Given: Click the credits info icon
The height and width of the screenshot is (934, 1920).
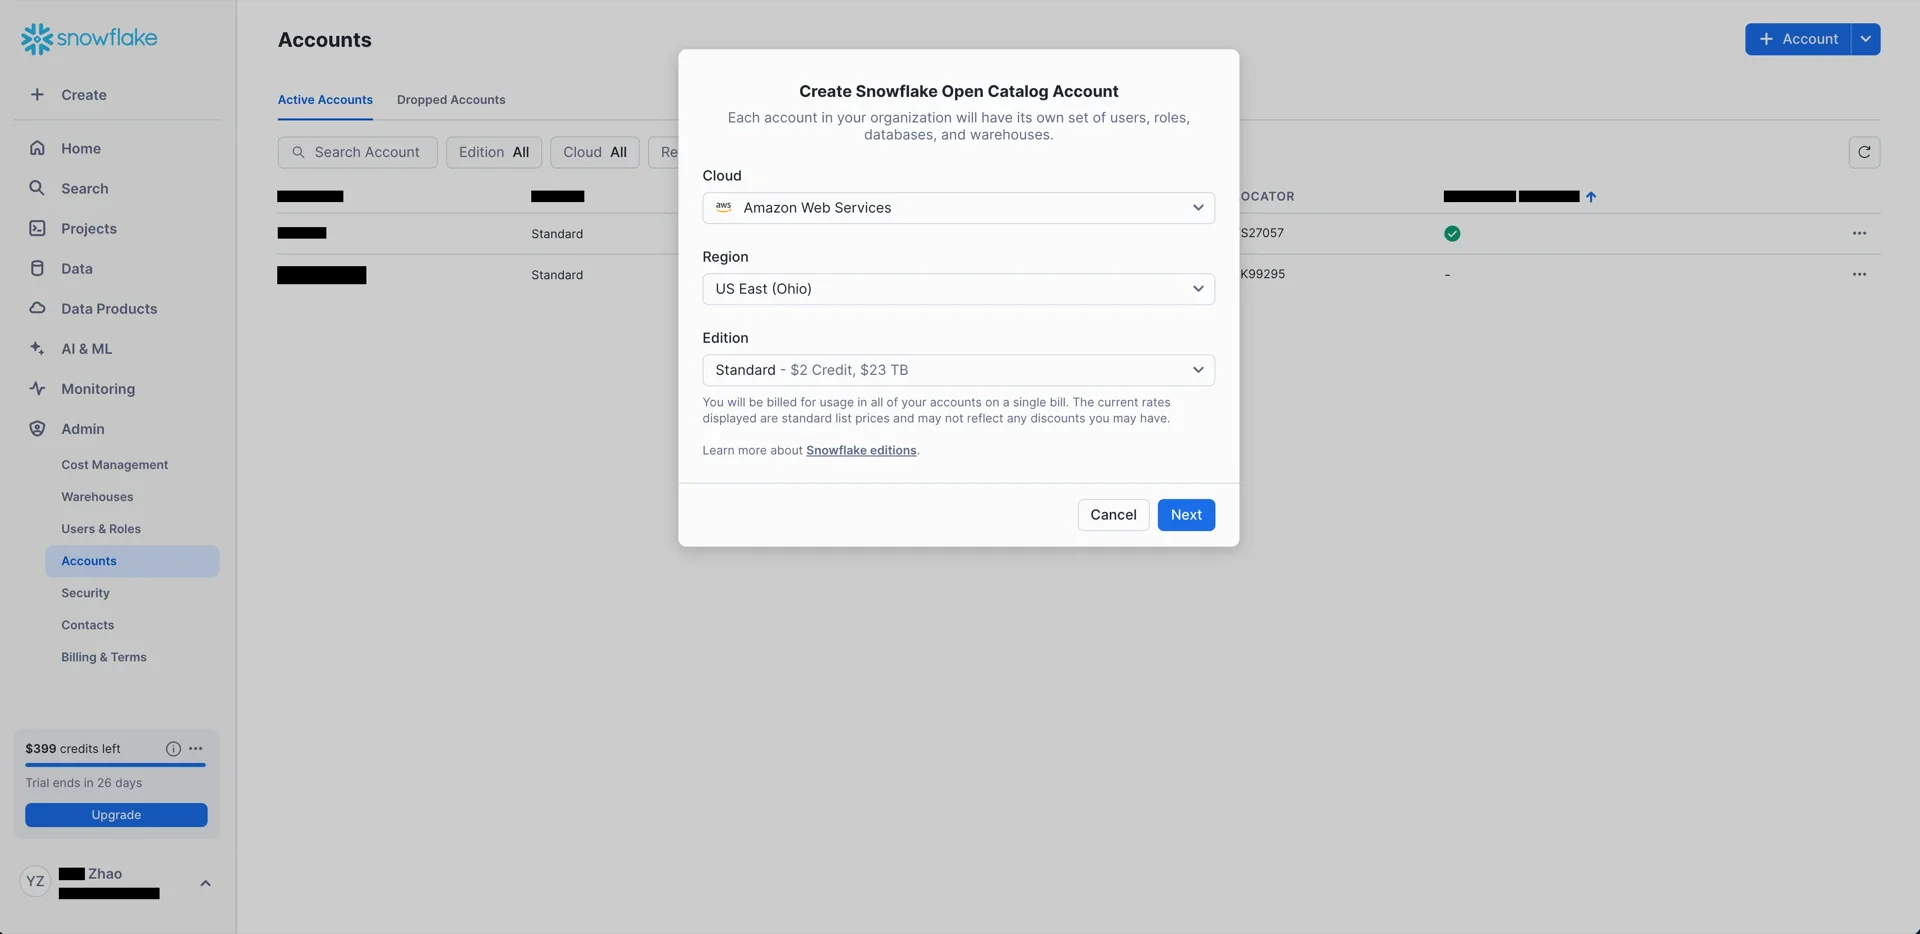Looking at the screenshot, I should pyautogui.click(x=173, y=749).
